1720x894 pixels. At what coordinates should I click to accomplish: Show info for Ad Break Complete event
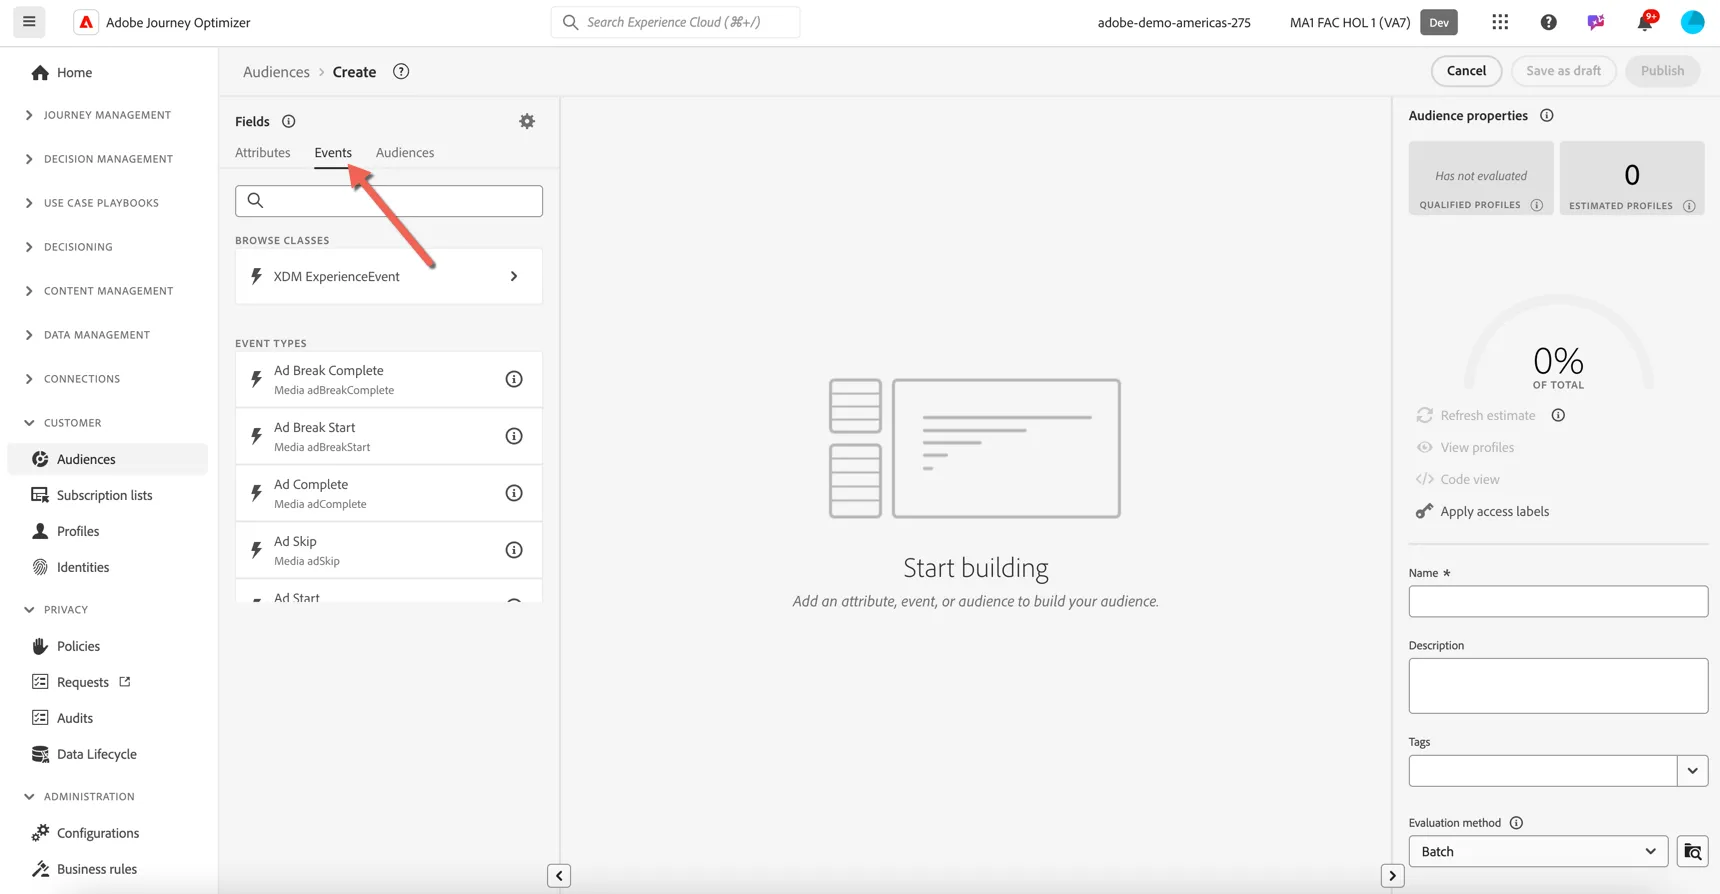[x=514, y=379]
